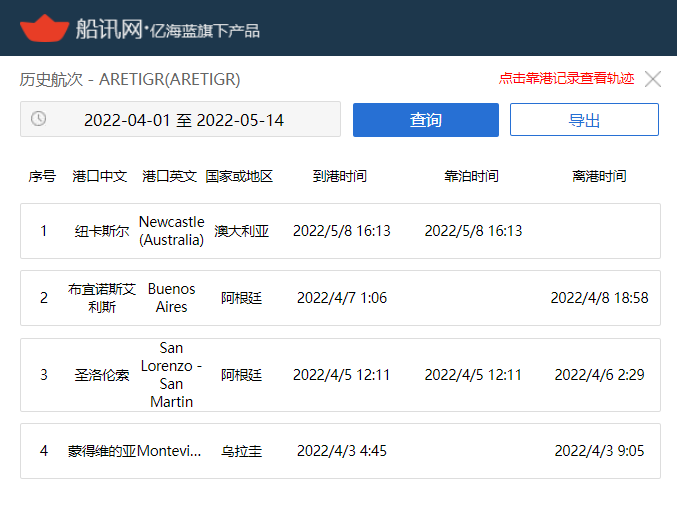Click the 国家或地区 column header
677x527 pixels.
pos(239,176)
